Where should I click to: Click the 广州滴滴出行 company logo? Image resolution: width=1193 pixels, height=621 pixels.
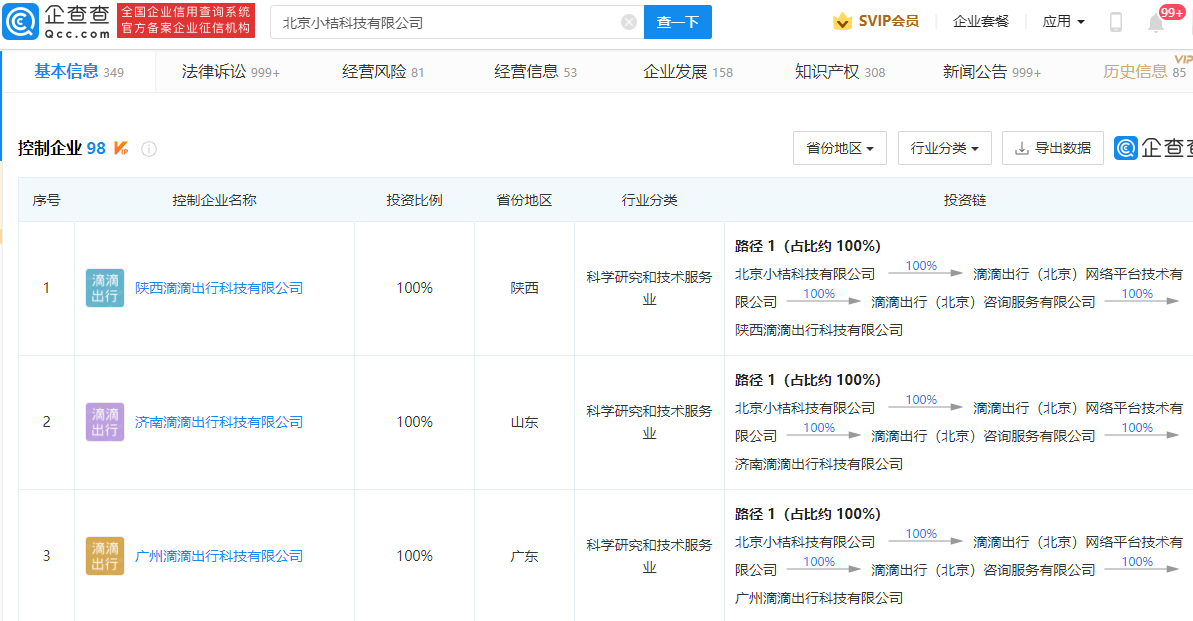coord(105,556)
